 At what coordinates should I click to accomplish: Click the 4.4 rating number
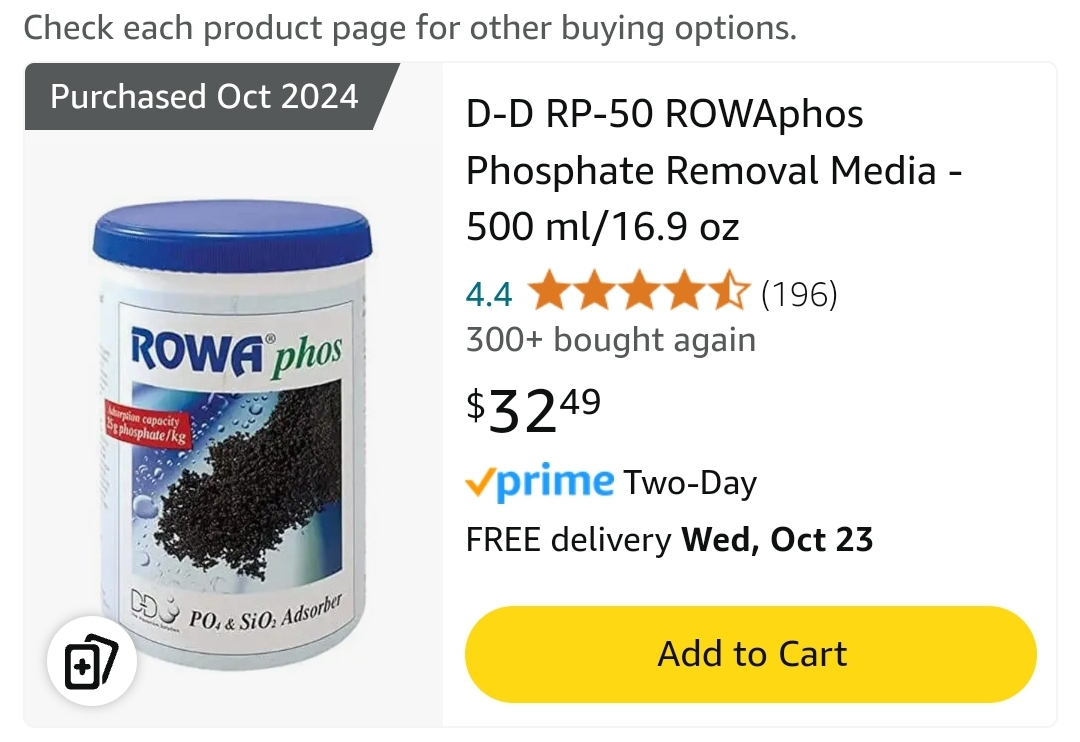click(x=489, y=294)
